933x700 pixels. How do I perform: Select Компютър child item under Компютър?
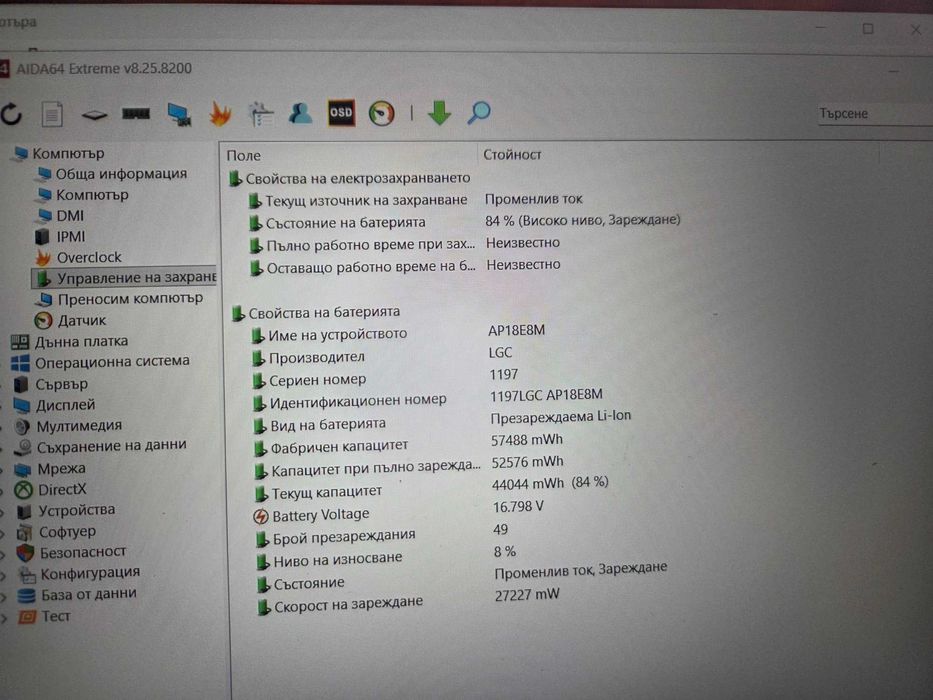pyautogui.click(x=83, y=195)
